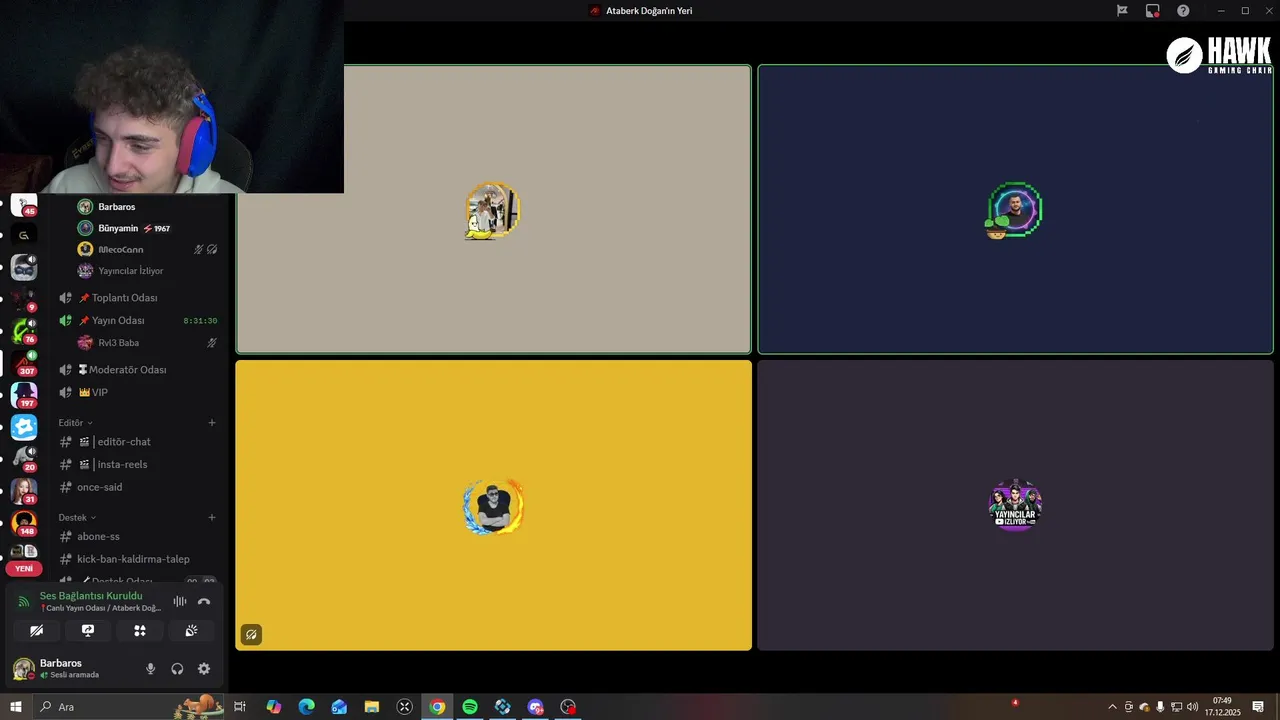Screen dimensions: 1280x720
Task: Open server with 9 notification badge
Action: tap(24, 299)
